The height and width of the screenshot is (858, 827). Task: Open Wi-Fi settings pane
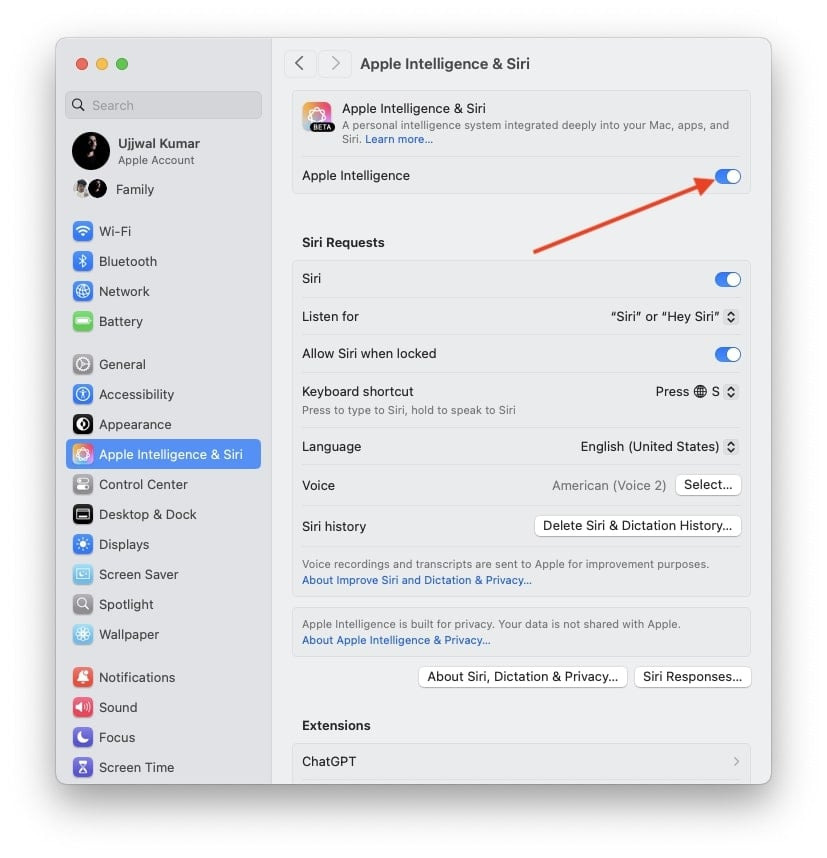point(163,231)
